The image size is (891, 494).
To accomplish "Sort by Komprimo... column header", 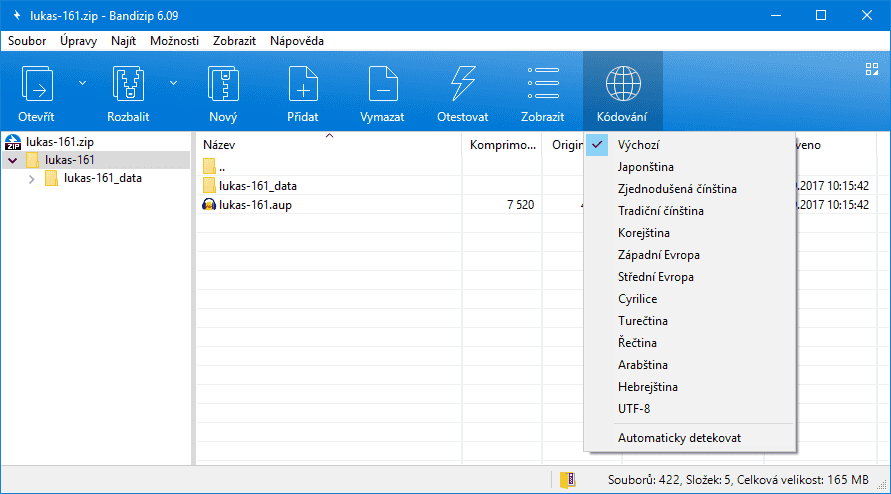I will coord(502,145).
